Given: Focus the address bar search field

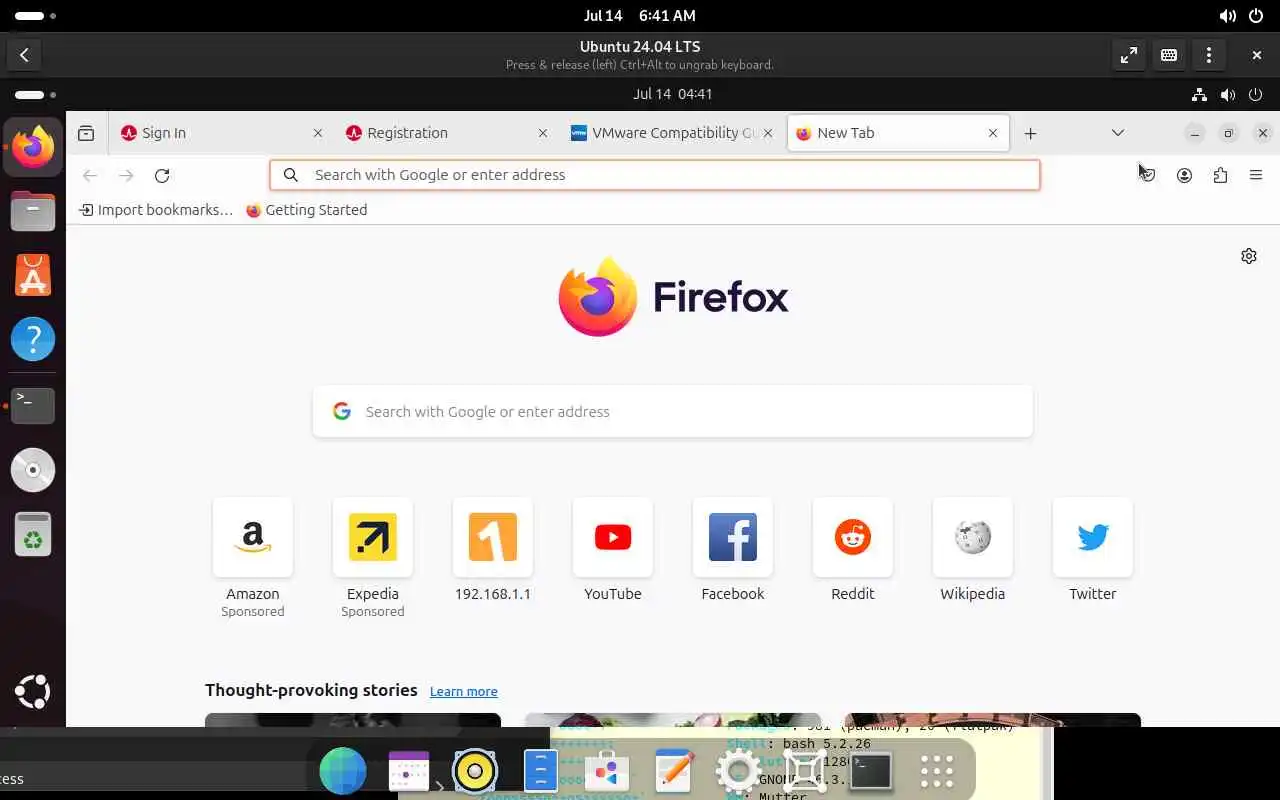Looking at the screenshot, I should click(x=655, y=175).
